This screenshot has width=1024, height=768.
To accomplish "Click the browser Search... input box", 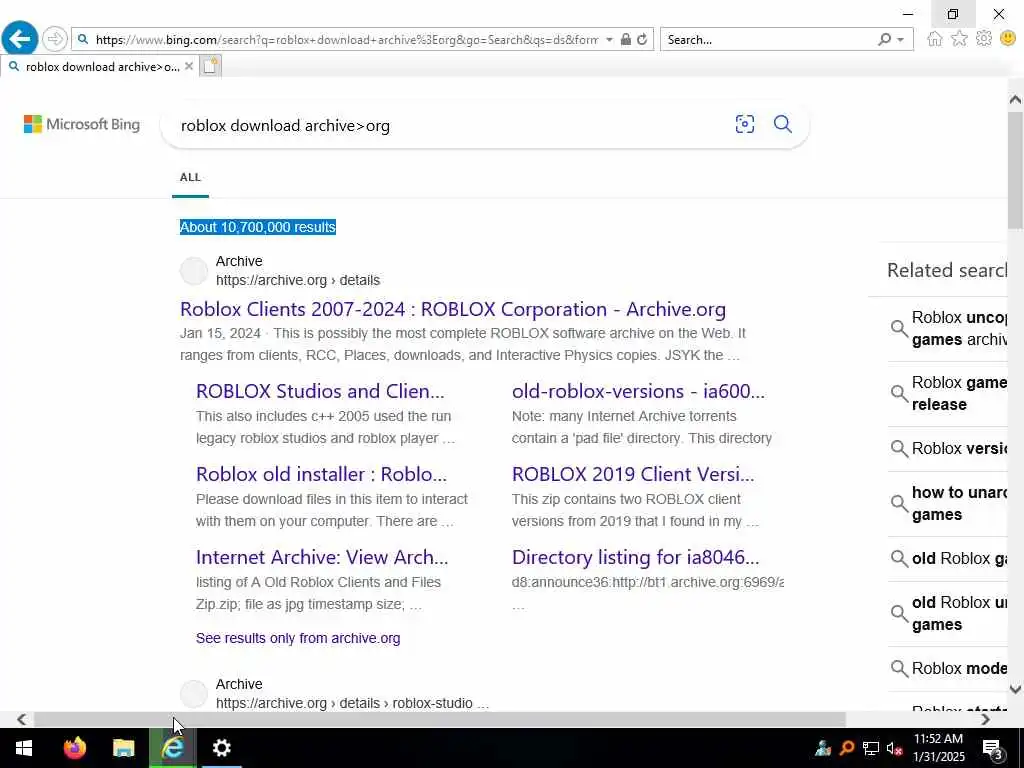I will (769, 40).
